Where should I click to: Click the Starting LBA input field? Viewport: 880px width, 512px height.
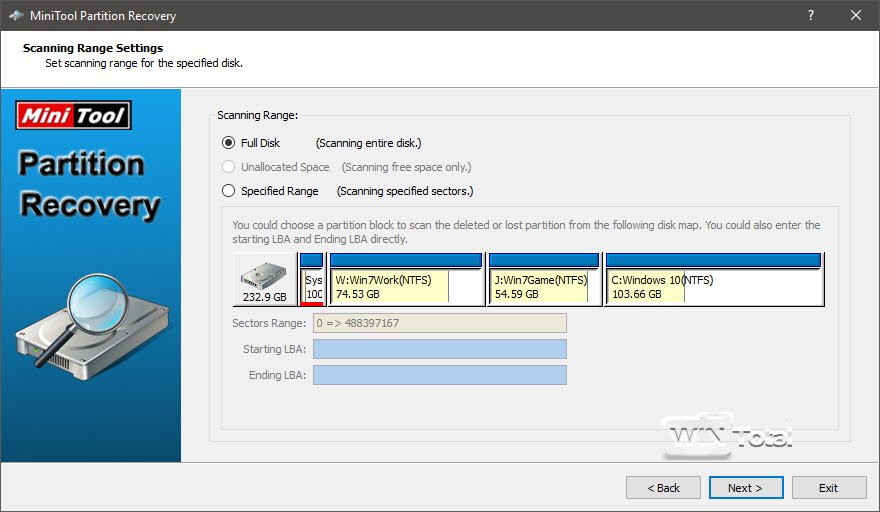tap(439, 349)
